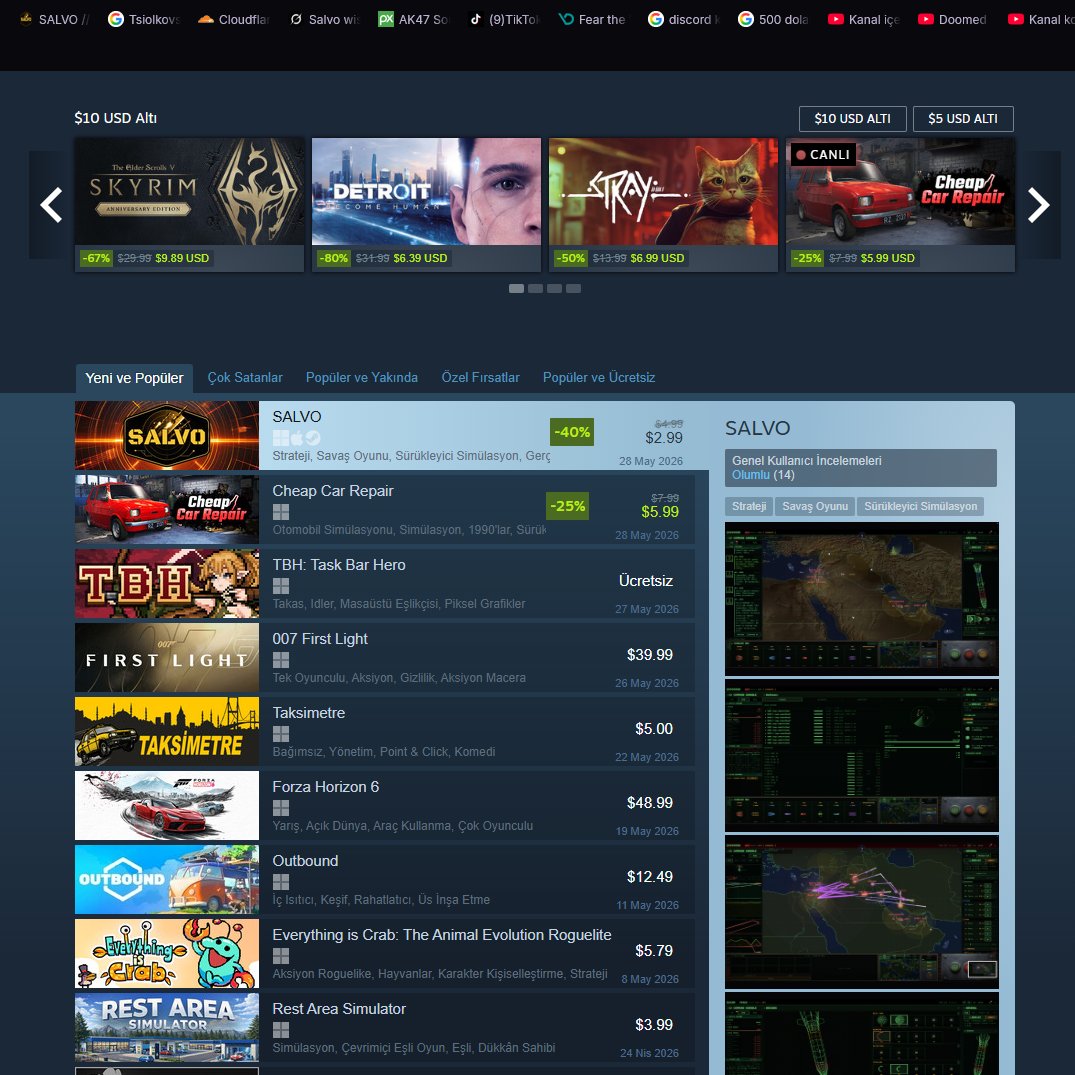Viewport: 1075px width, 1075px height.
Task: Open the Cheap Car Repair carousel card
Action: point(900,204)
